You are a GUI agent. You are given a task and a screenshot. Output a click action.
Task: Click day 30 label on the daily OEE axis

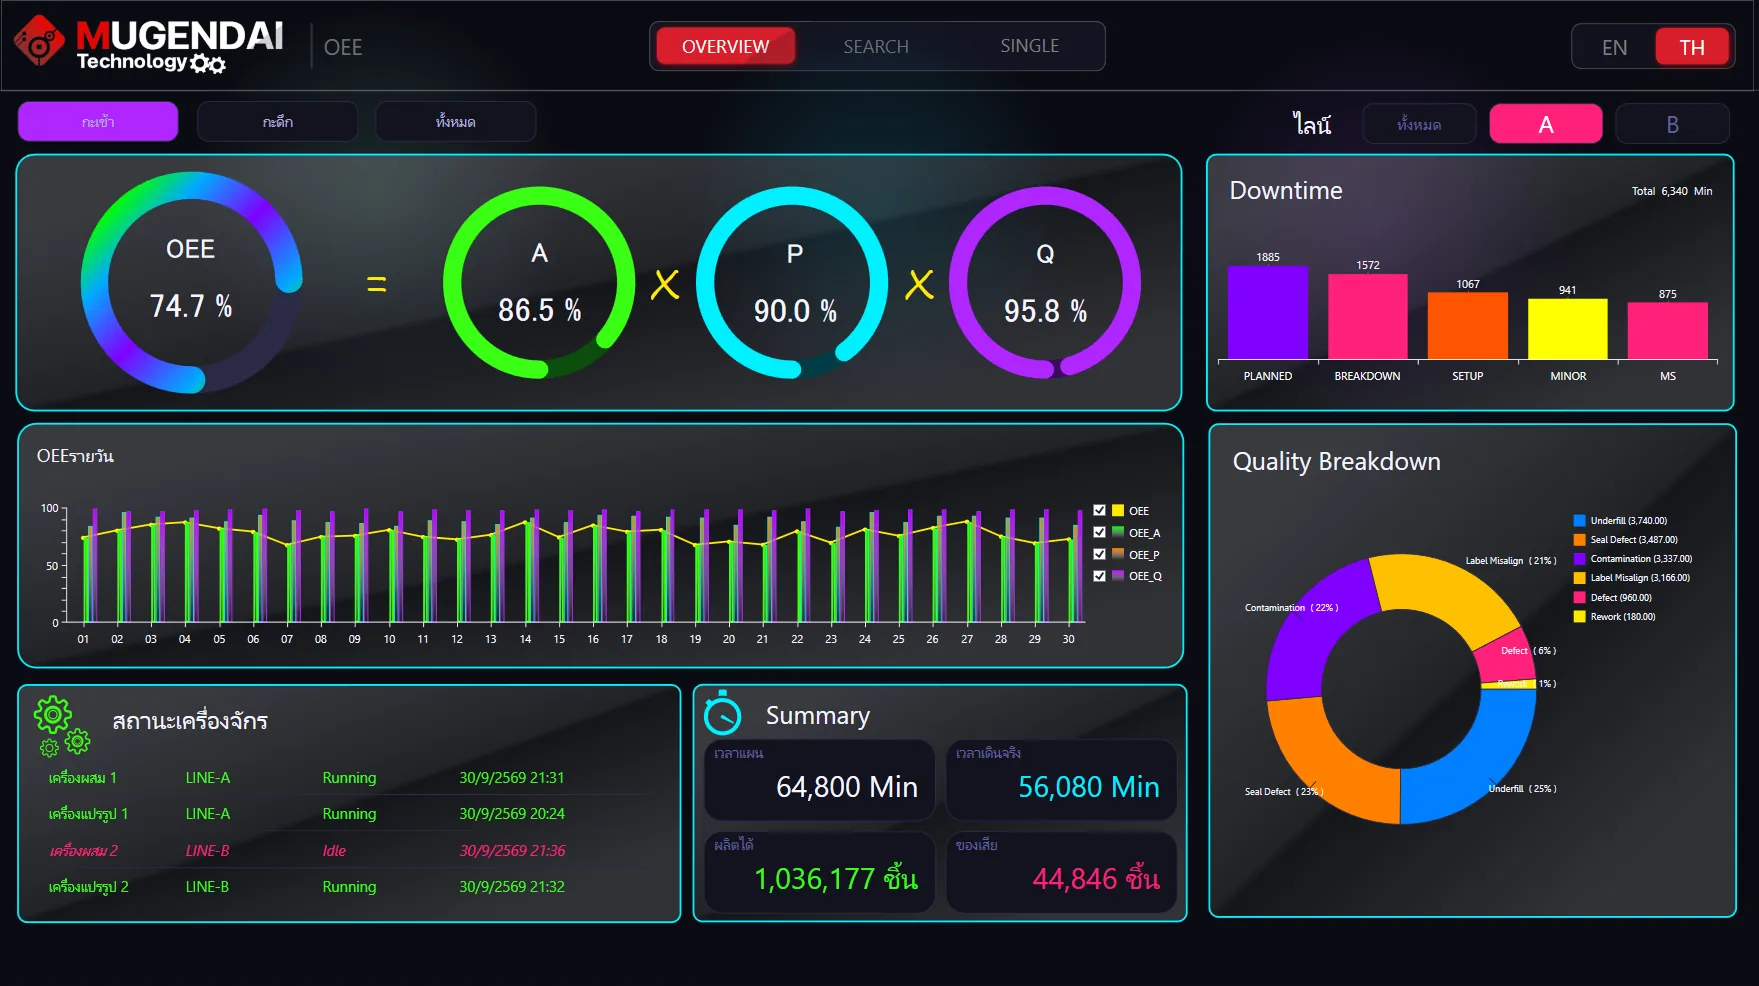click(1068, 639)
